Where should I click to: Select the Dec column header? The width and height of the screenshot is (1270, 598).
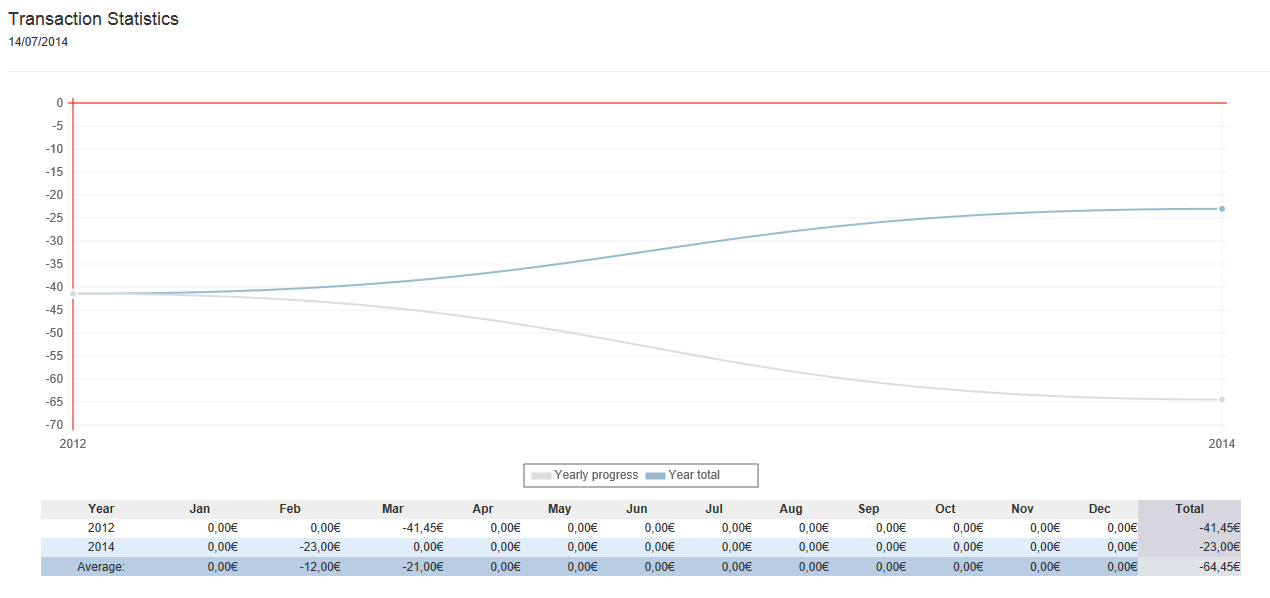point(1099,509)
